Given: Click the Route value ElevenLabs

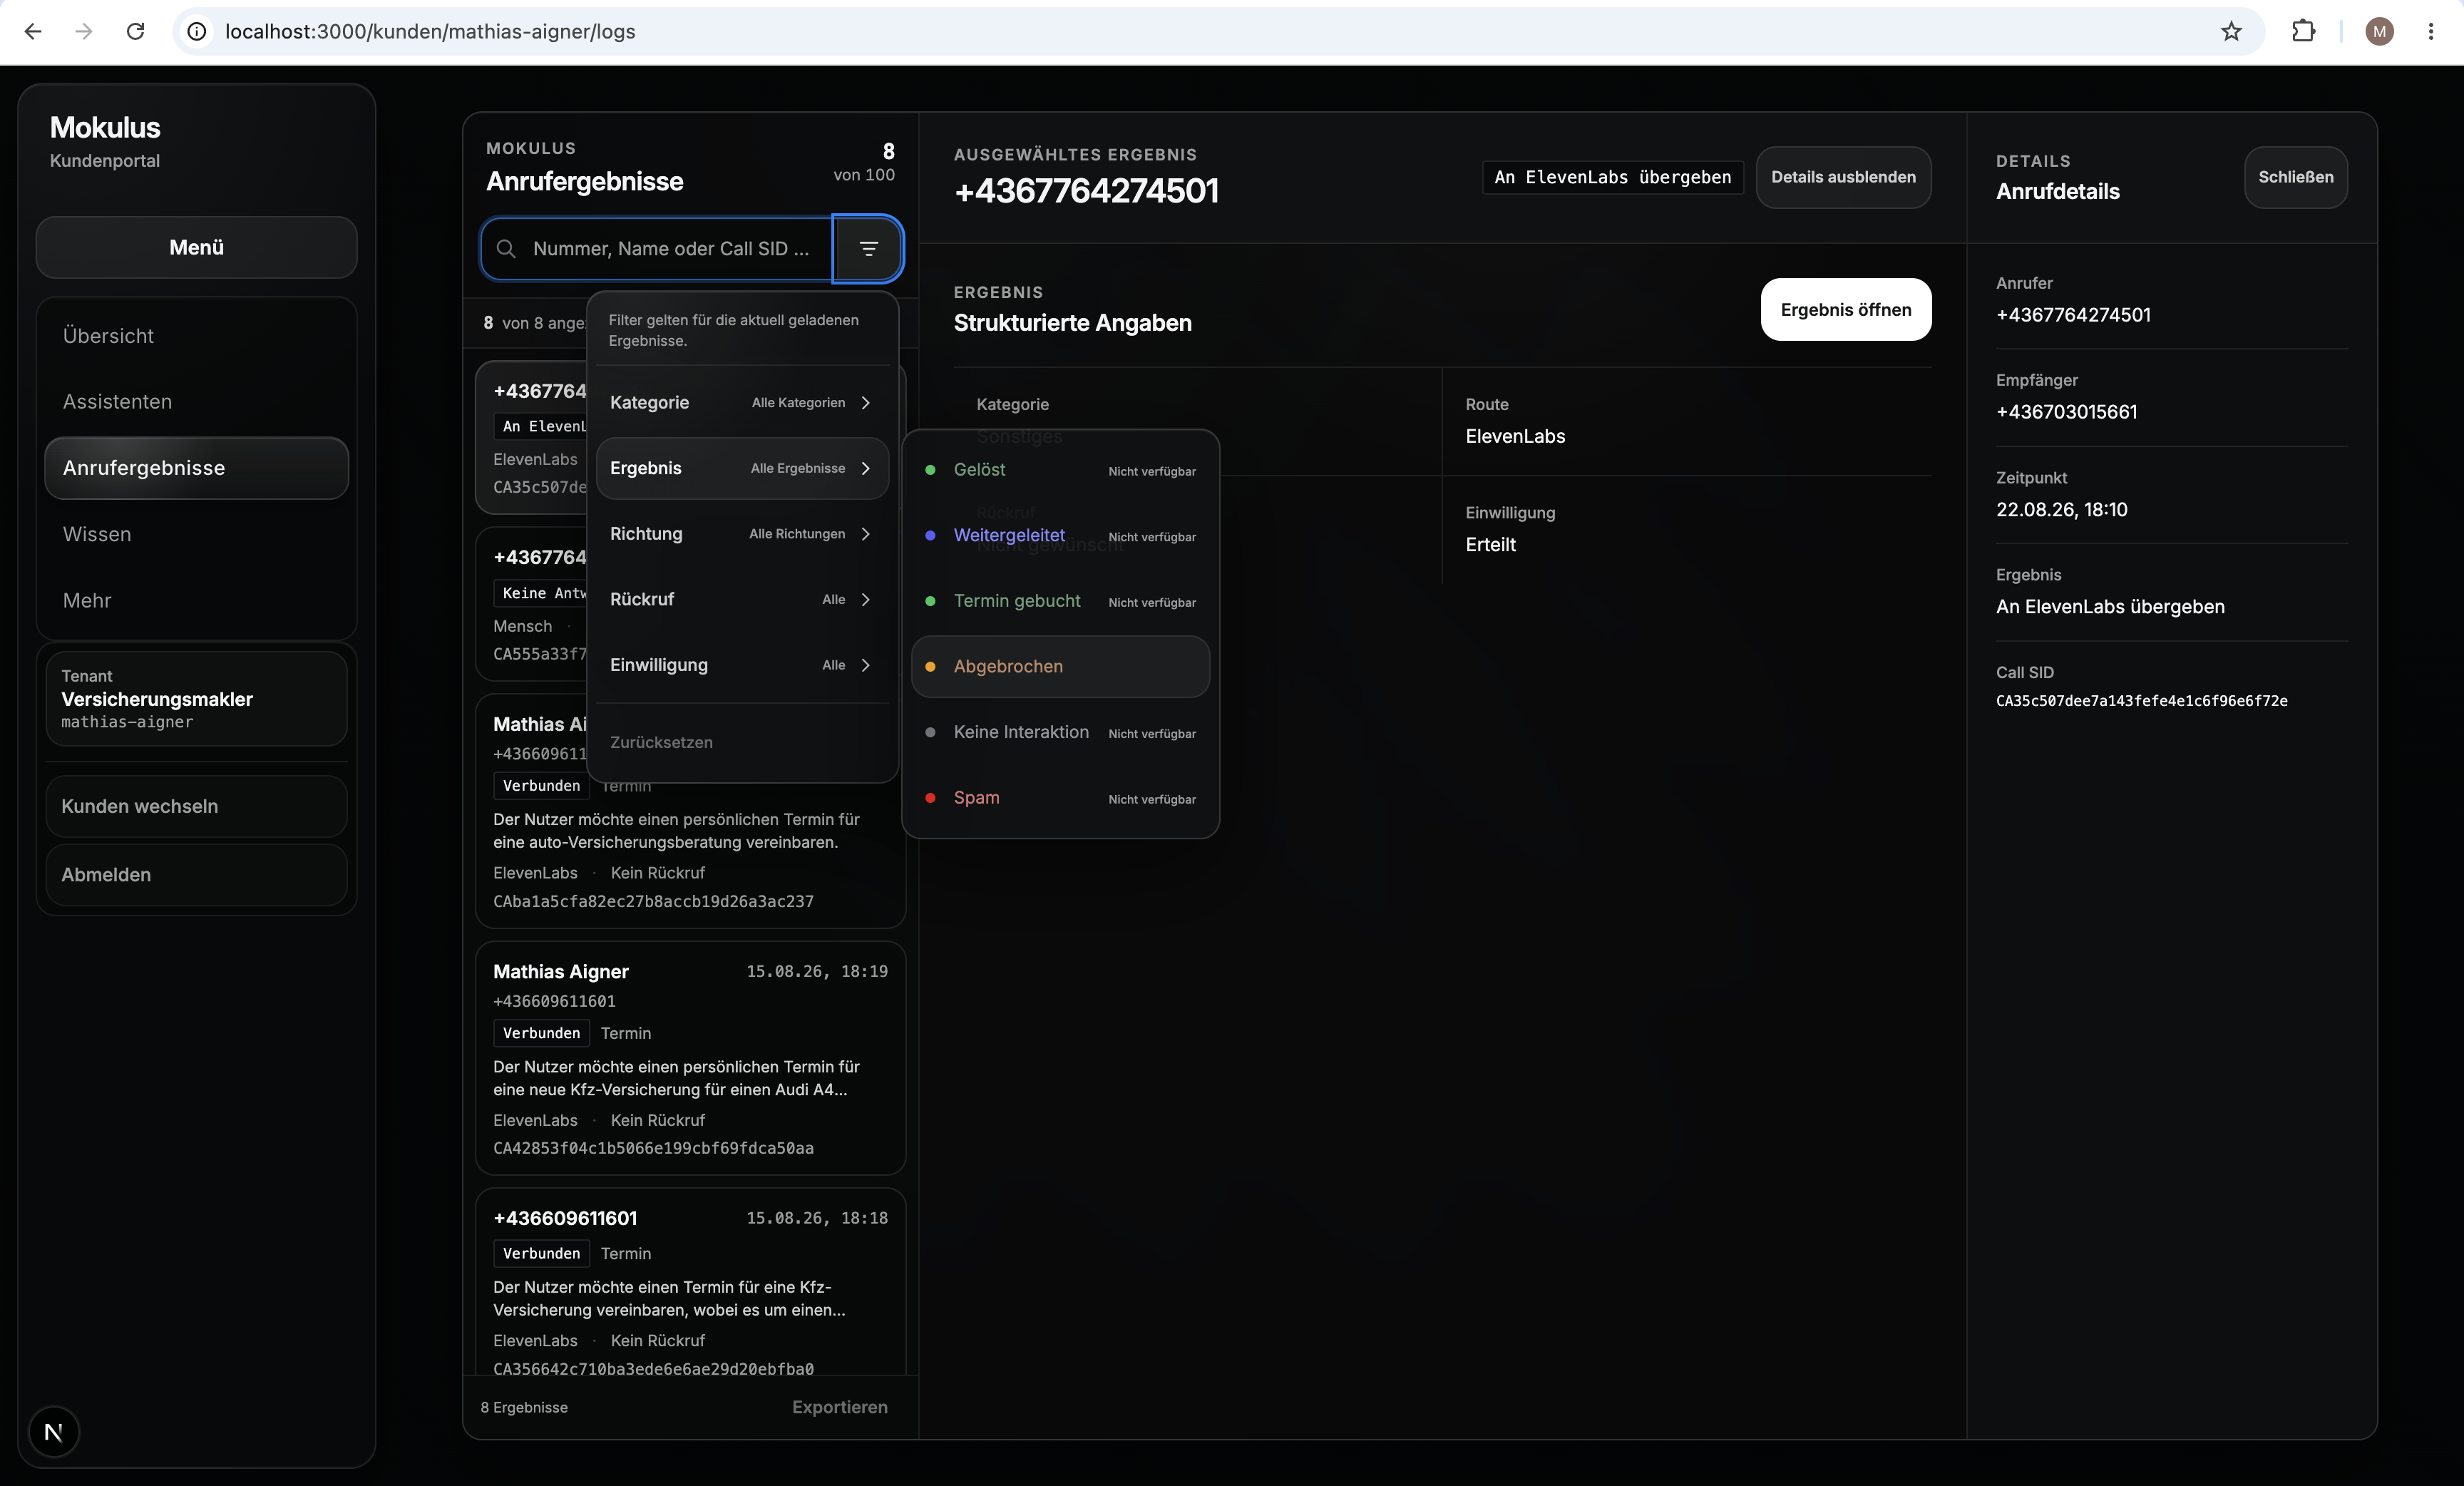Looking at the screenshot, I should (1515, 436).
